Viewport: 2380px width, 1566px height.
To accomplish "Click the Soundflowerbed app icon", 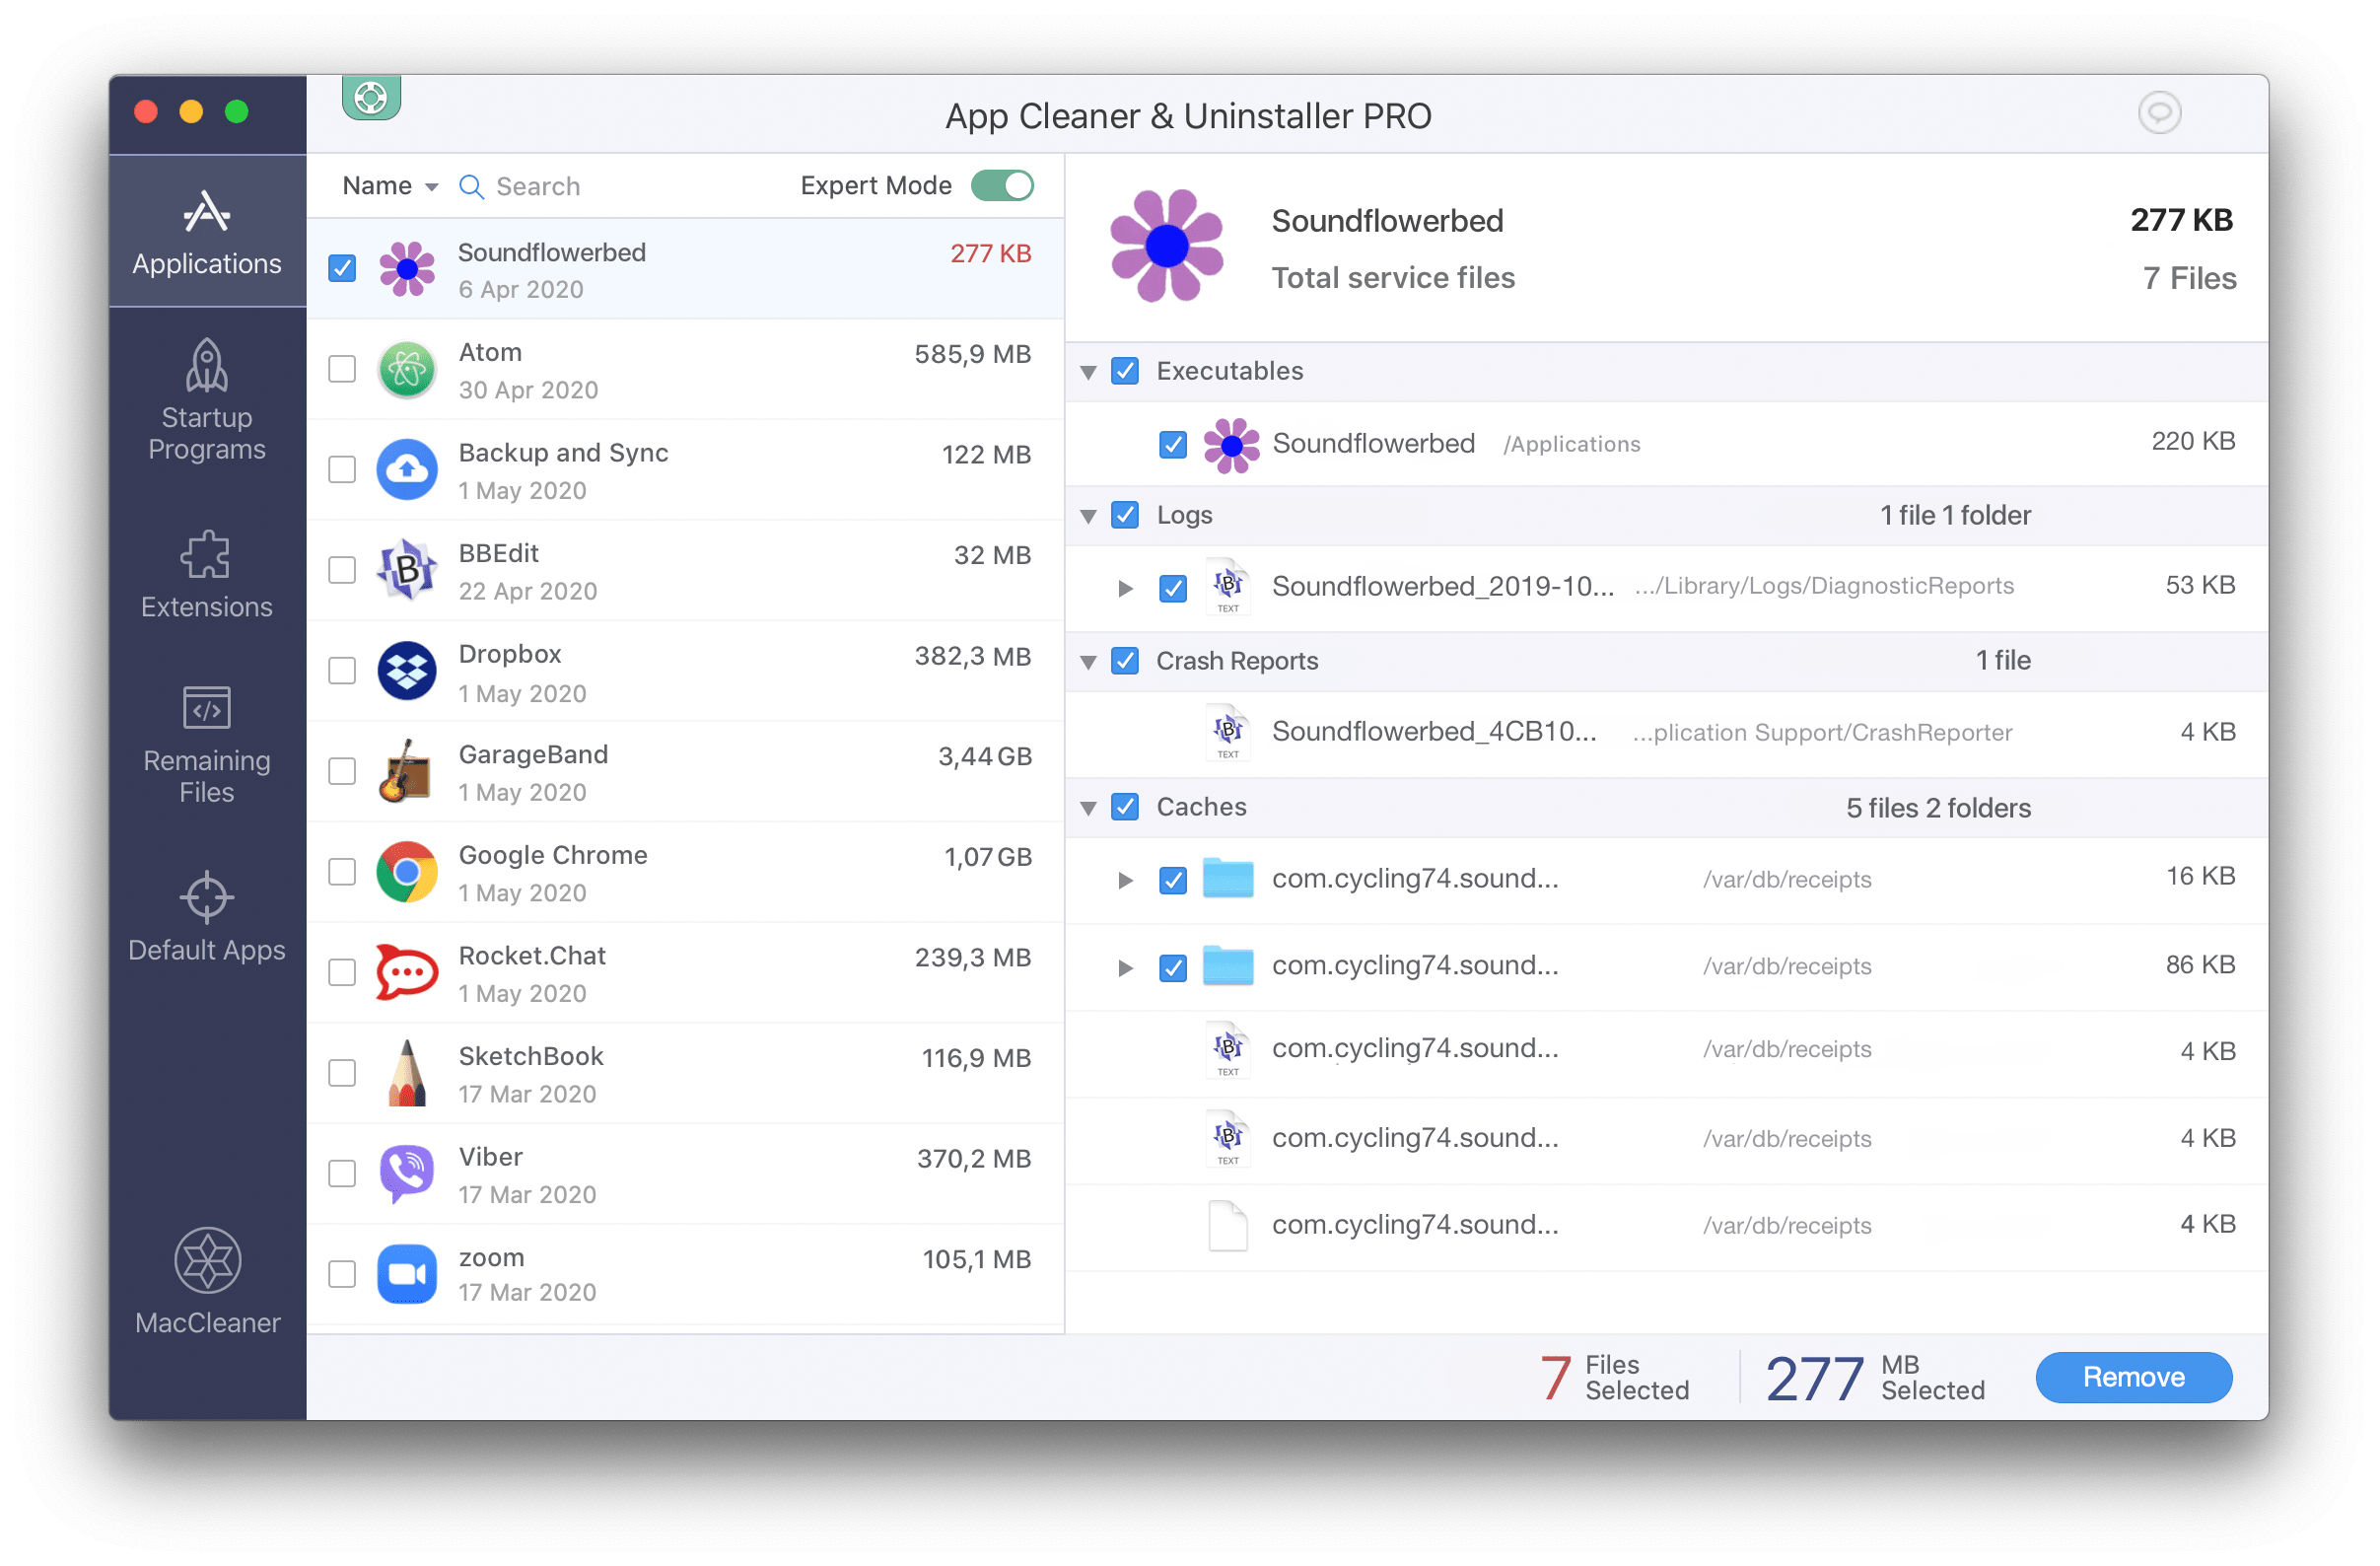I will [405, 269].
